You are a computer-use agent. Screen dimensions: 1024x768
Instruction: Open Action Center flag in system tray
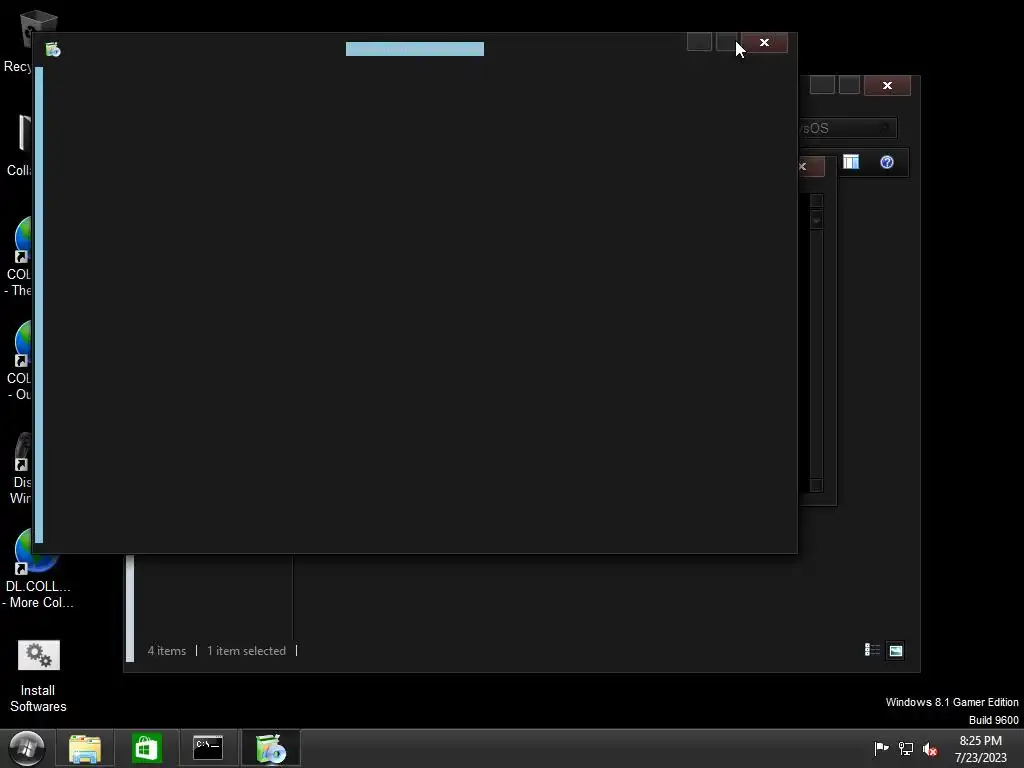(x=881, y=748)
